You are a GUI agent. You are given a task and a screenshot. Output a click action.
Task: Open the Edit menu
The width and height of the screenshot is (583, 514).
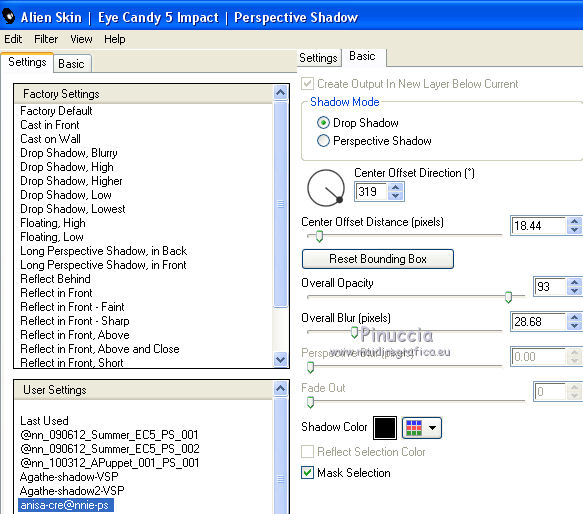pos(13,39)
